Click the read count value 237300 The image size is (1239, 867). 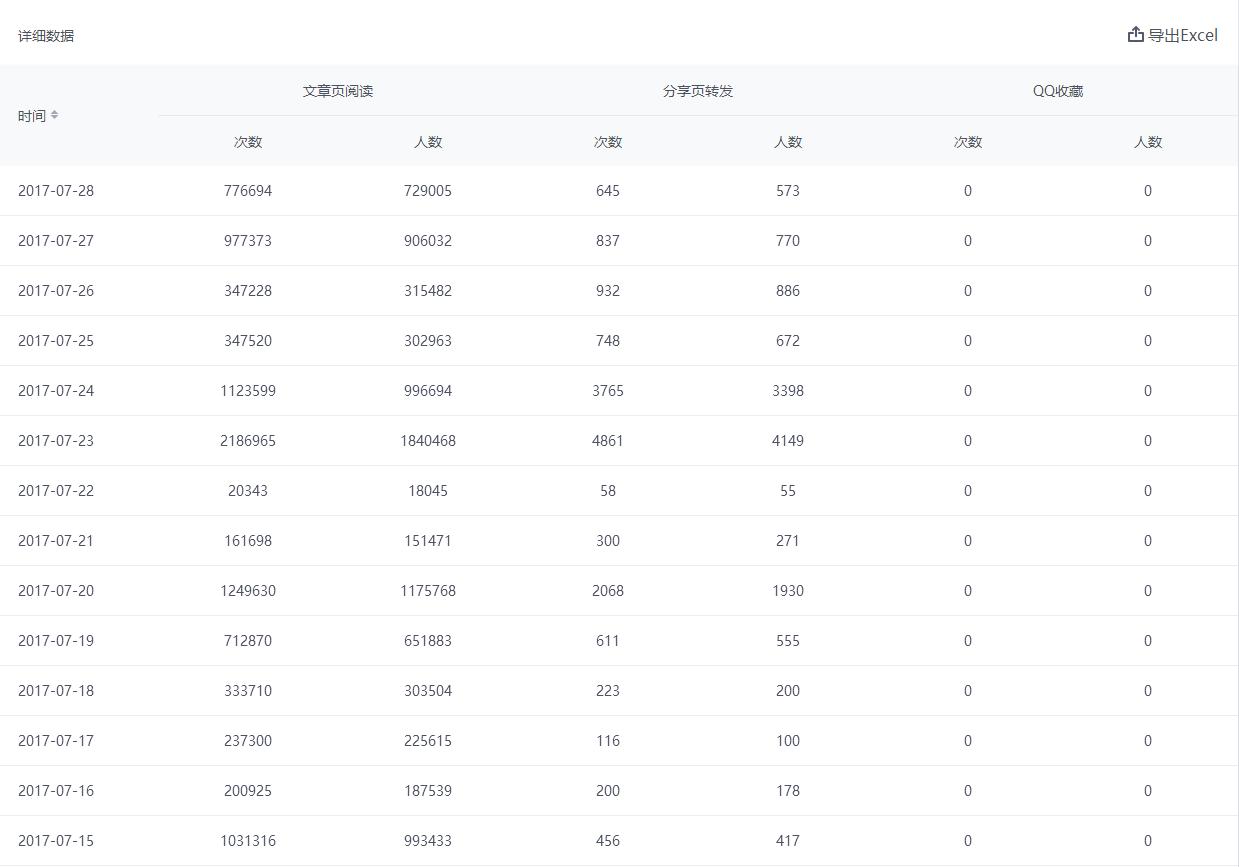(x=248, y=741)
